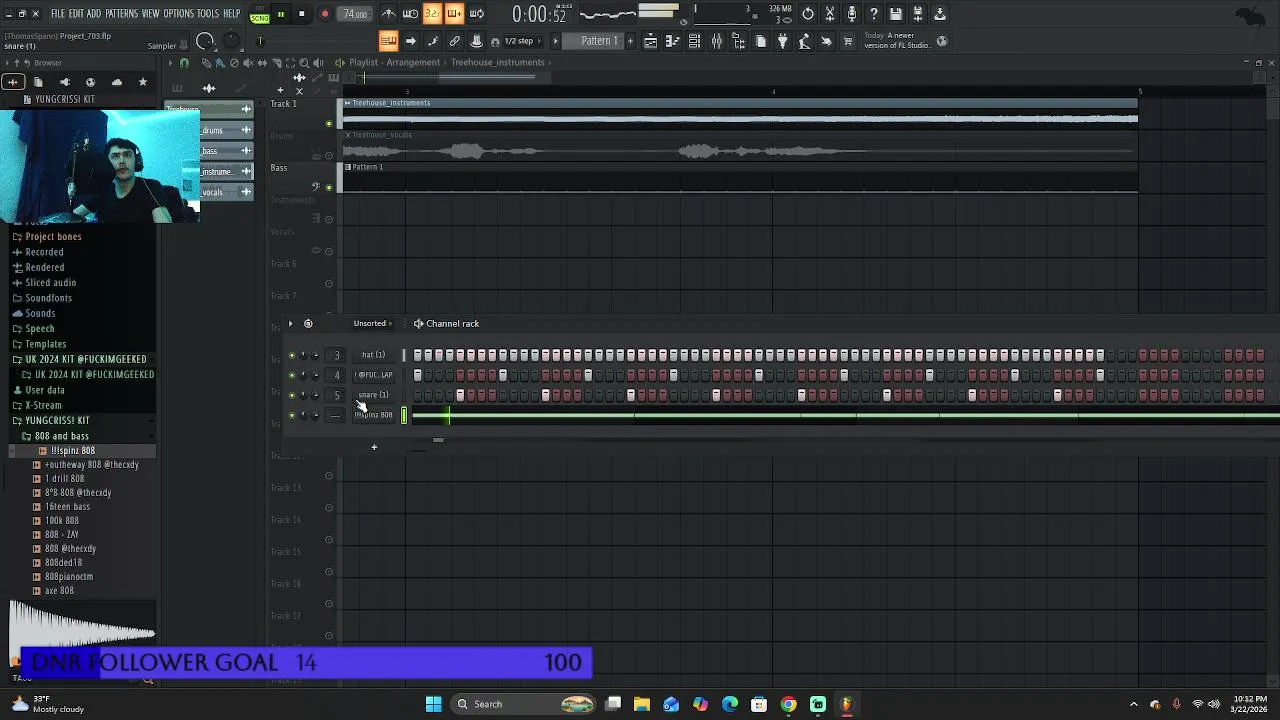
Task: Open the HELP menu
Action: pyautogui.click(x=232, y=14)
